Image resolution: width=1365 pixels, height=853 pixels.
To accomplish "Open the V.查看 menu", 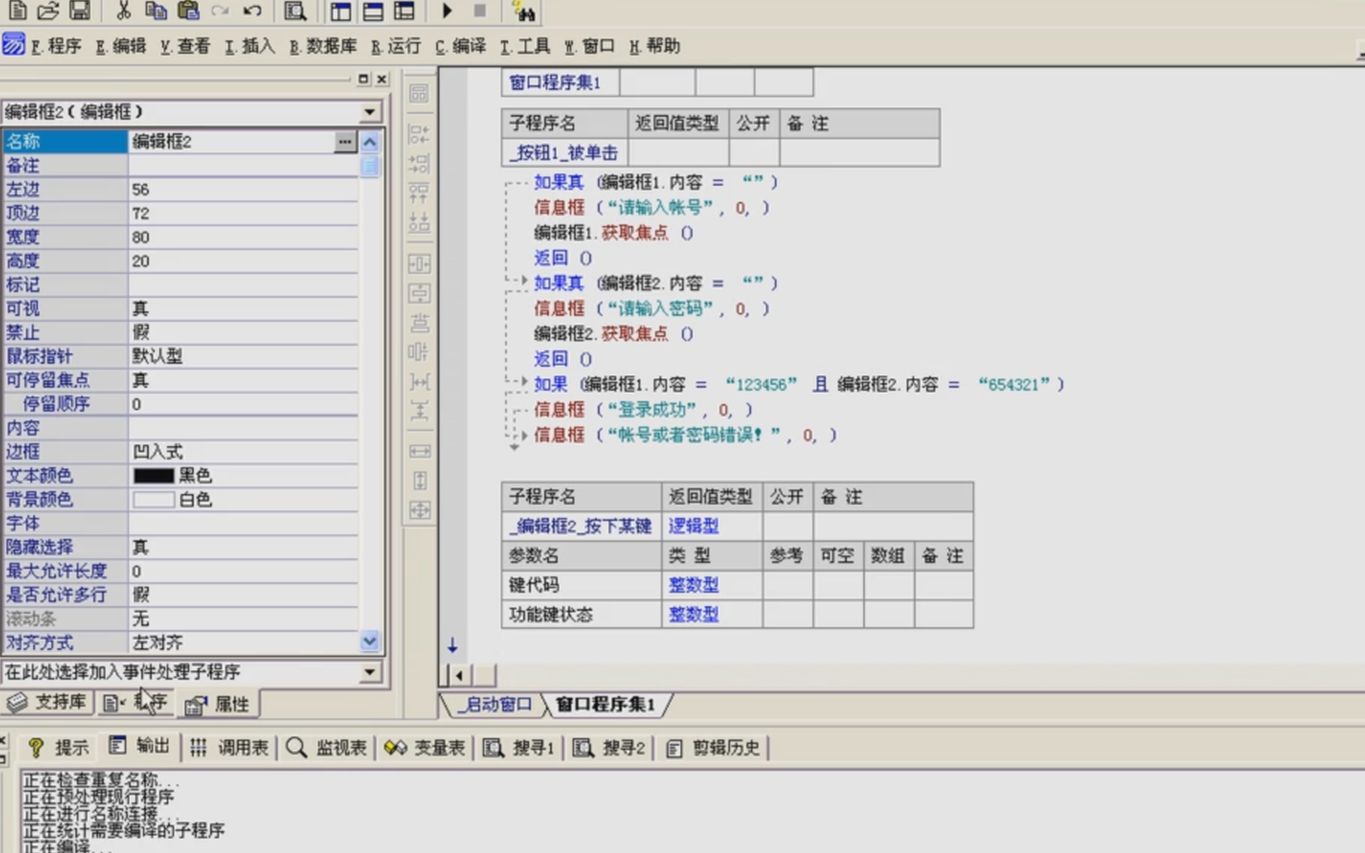I will pyautogui.click(x=185, y=46).
